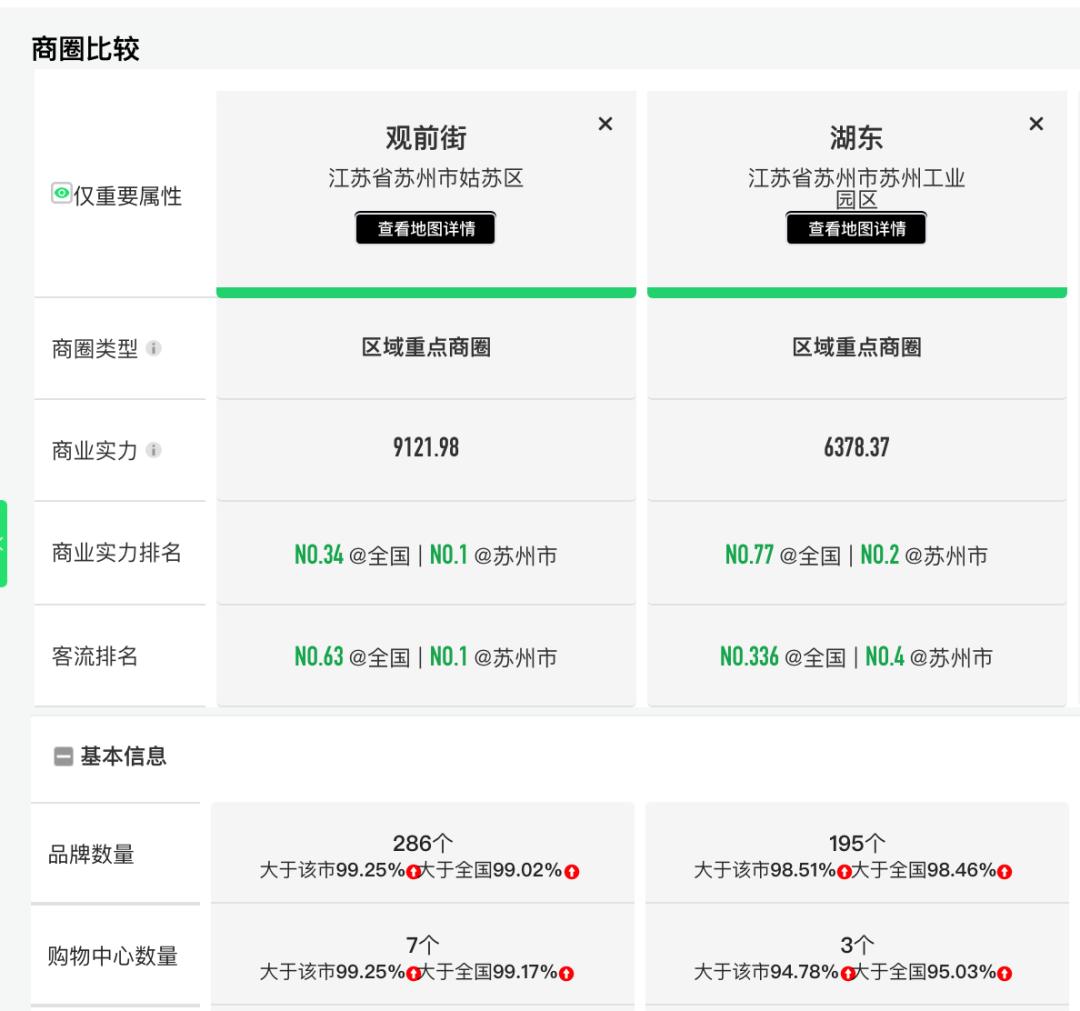Click 区域重点商圈 under 湖东
1080x1011 pixels.
pos(856,347)
